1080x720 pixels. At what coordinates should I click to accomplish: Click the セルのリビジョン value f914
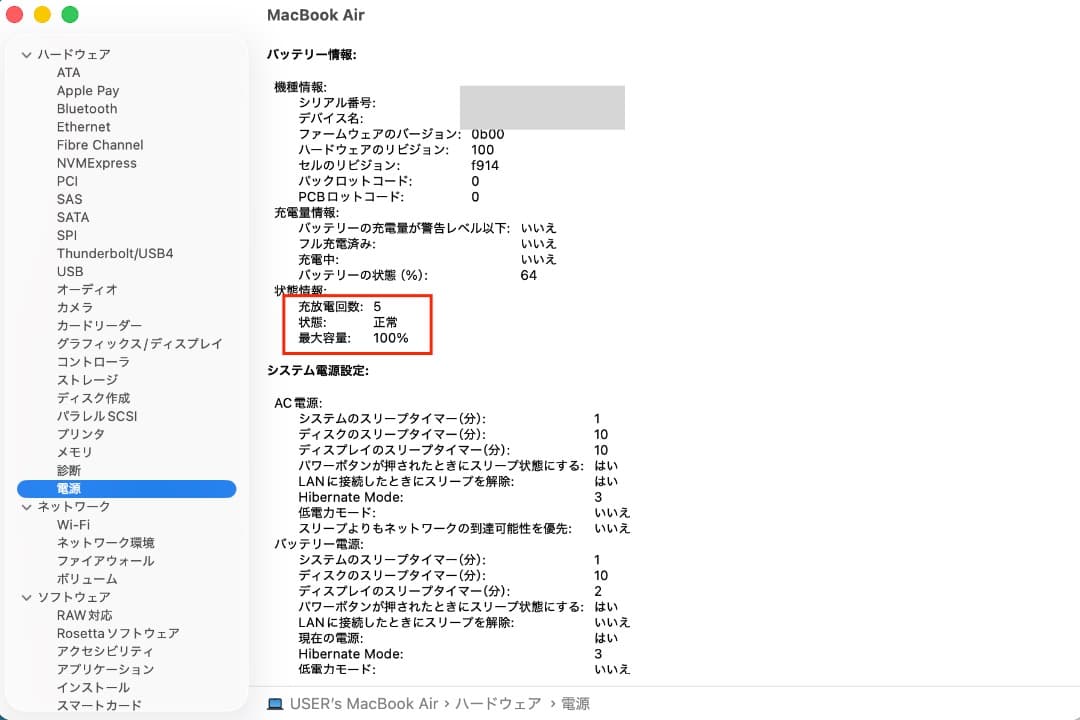tap(485, 165)
